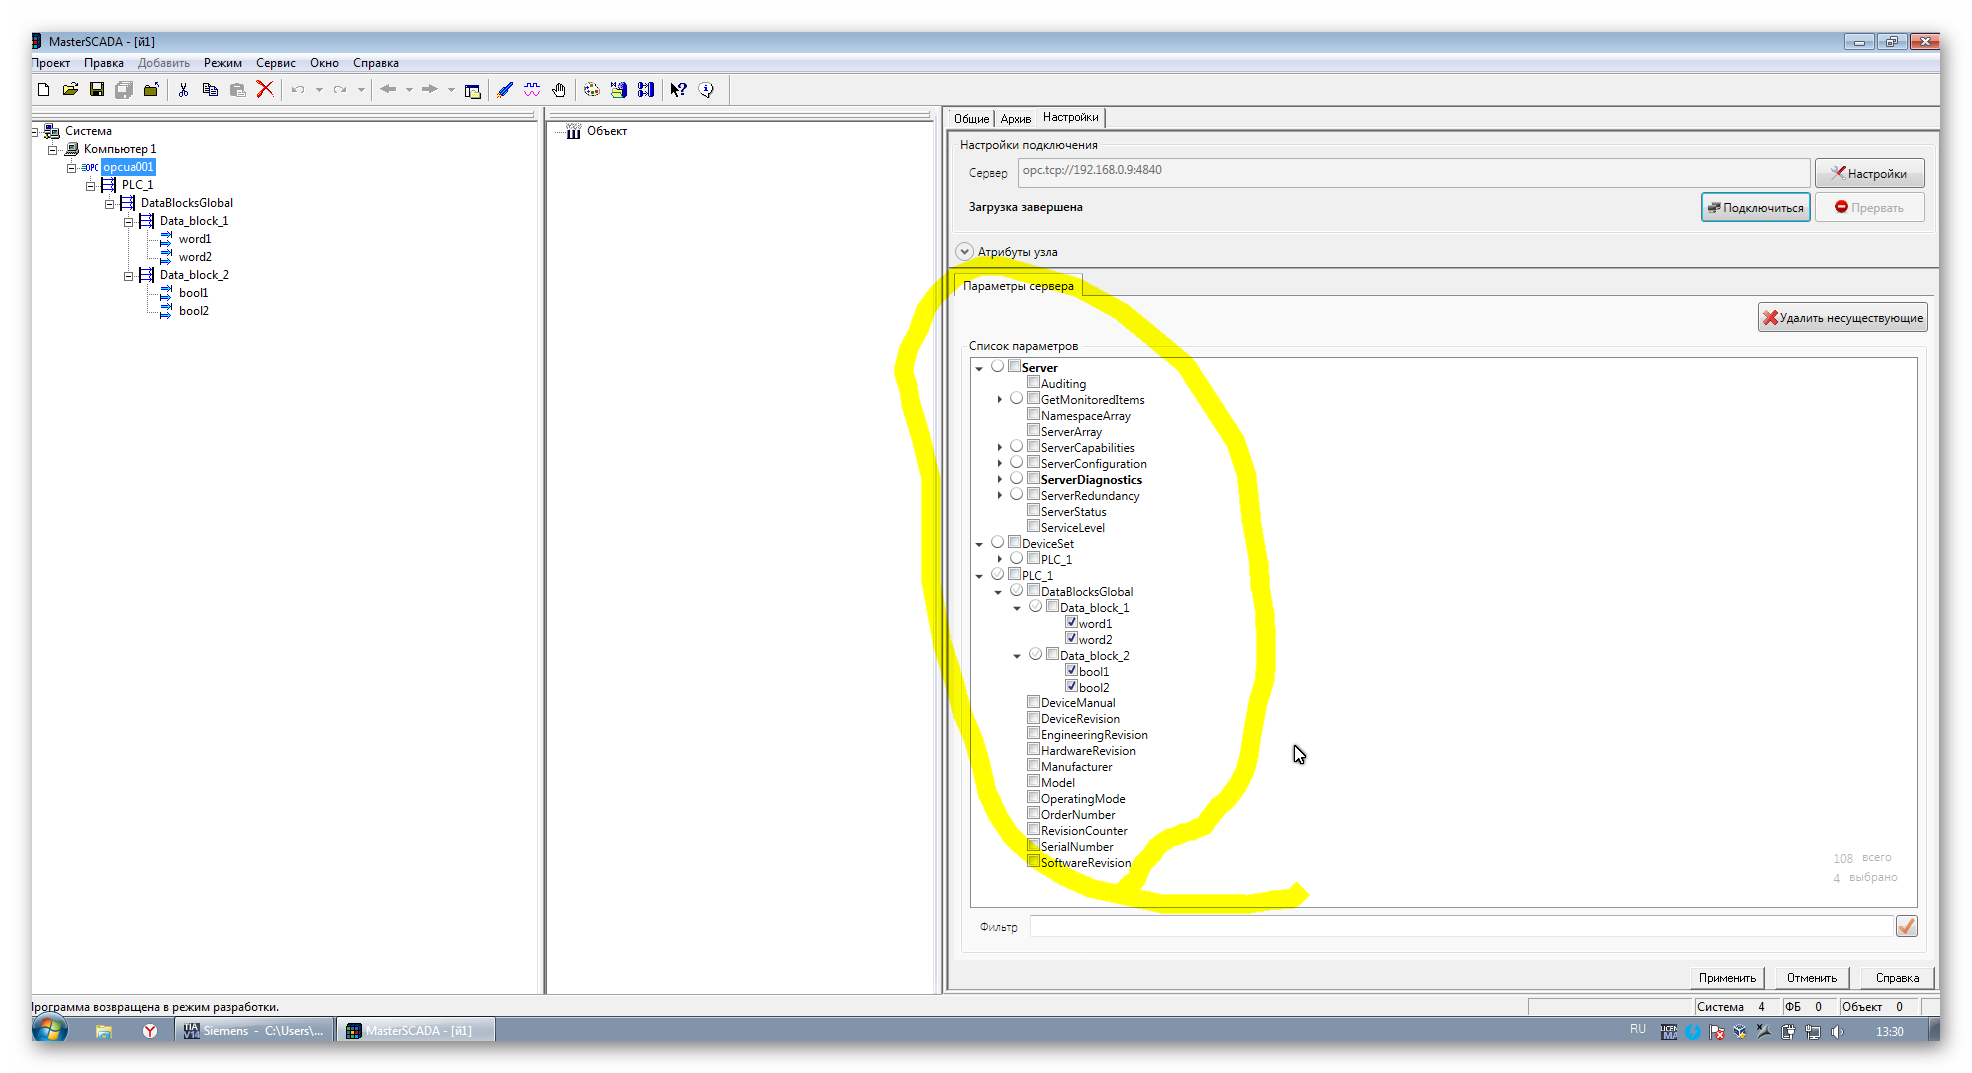This screenshot has width=1972, height=1073.
Task: Click the Подключиться button
Action: [1755, 208]
